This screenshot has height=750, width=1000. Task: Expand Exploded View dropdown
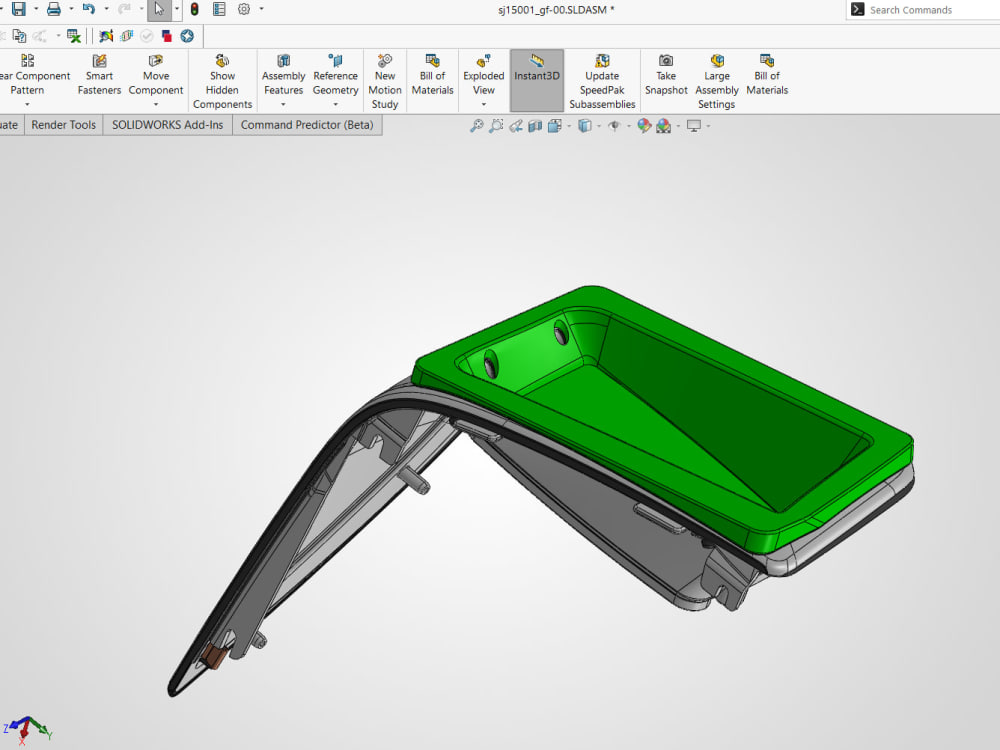483,104
